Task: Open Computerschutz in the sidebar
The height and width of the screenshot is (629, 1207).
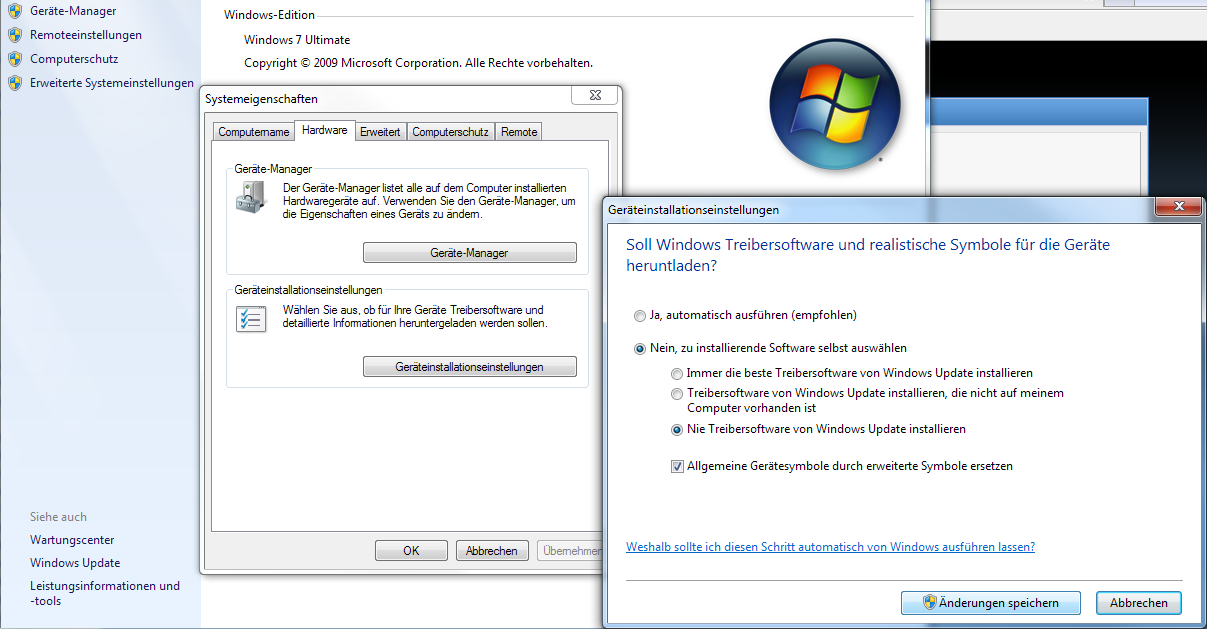Action: click(74, 59)
